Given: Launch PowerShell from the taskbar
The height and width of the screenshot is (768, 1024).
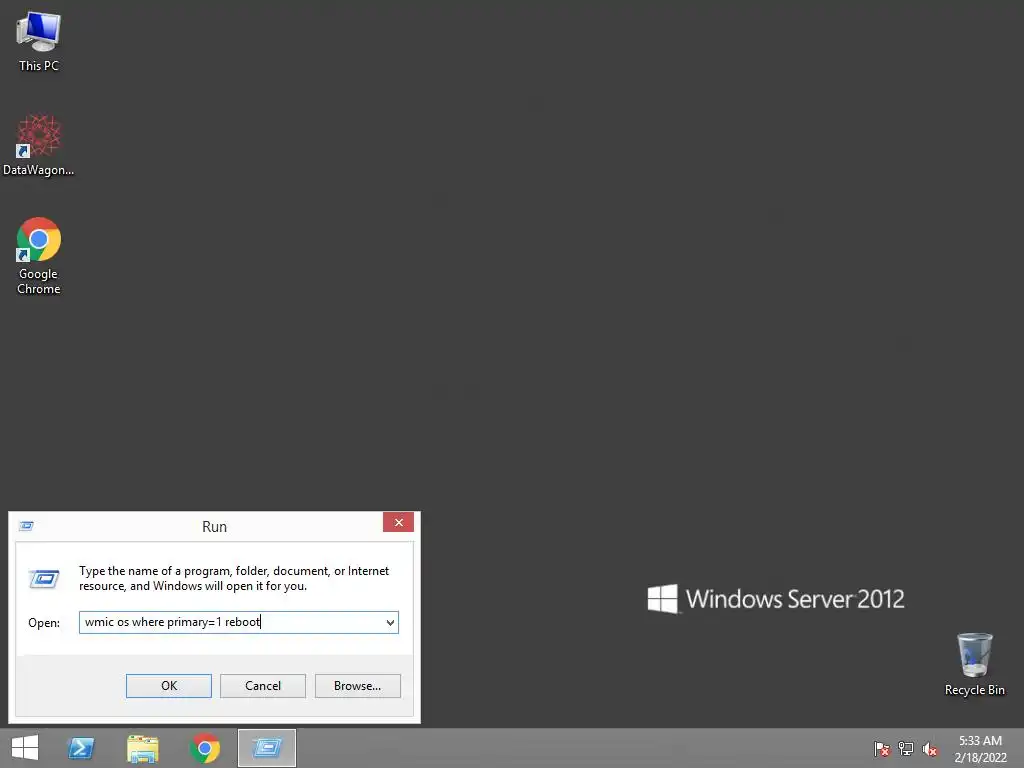Looking at the screenshot, I should 82,748.
